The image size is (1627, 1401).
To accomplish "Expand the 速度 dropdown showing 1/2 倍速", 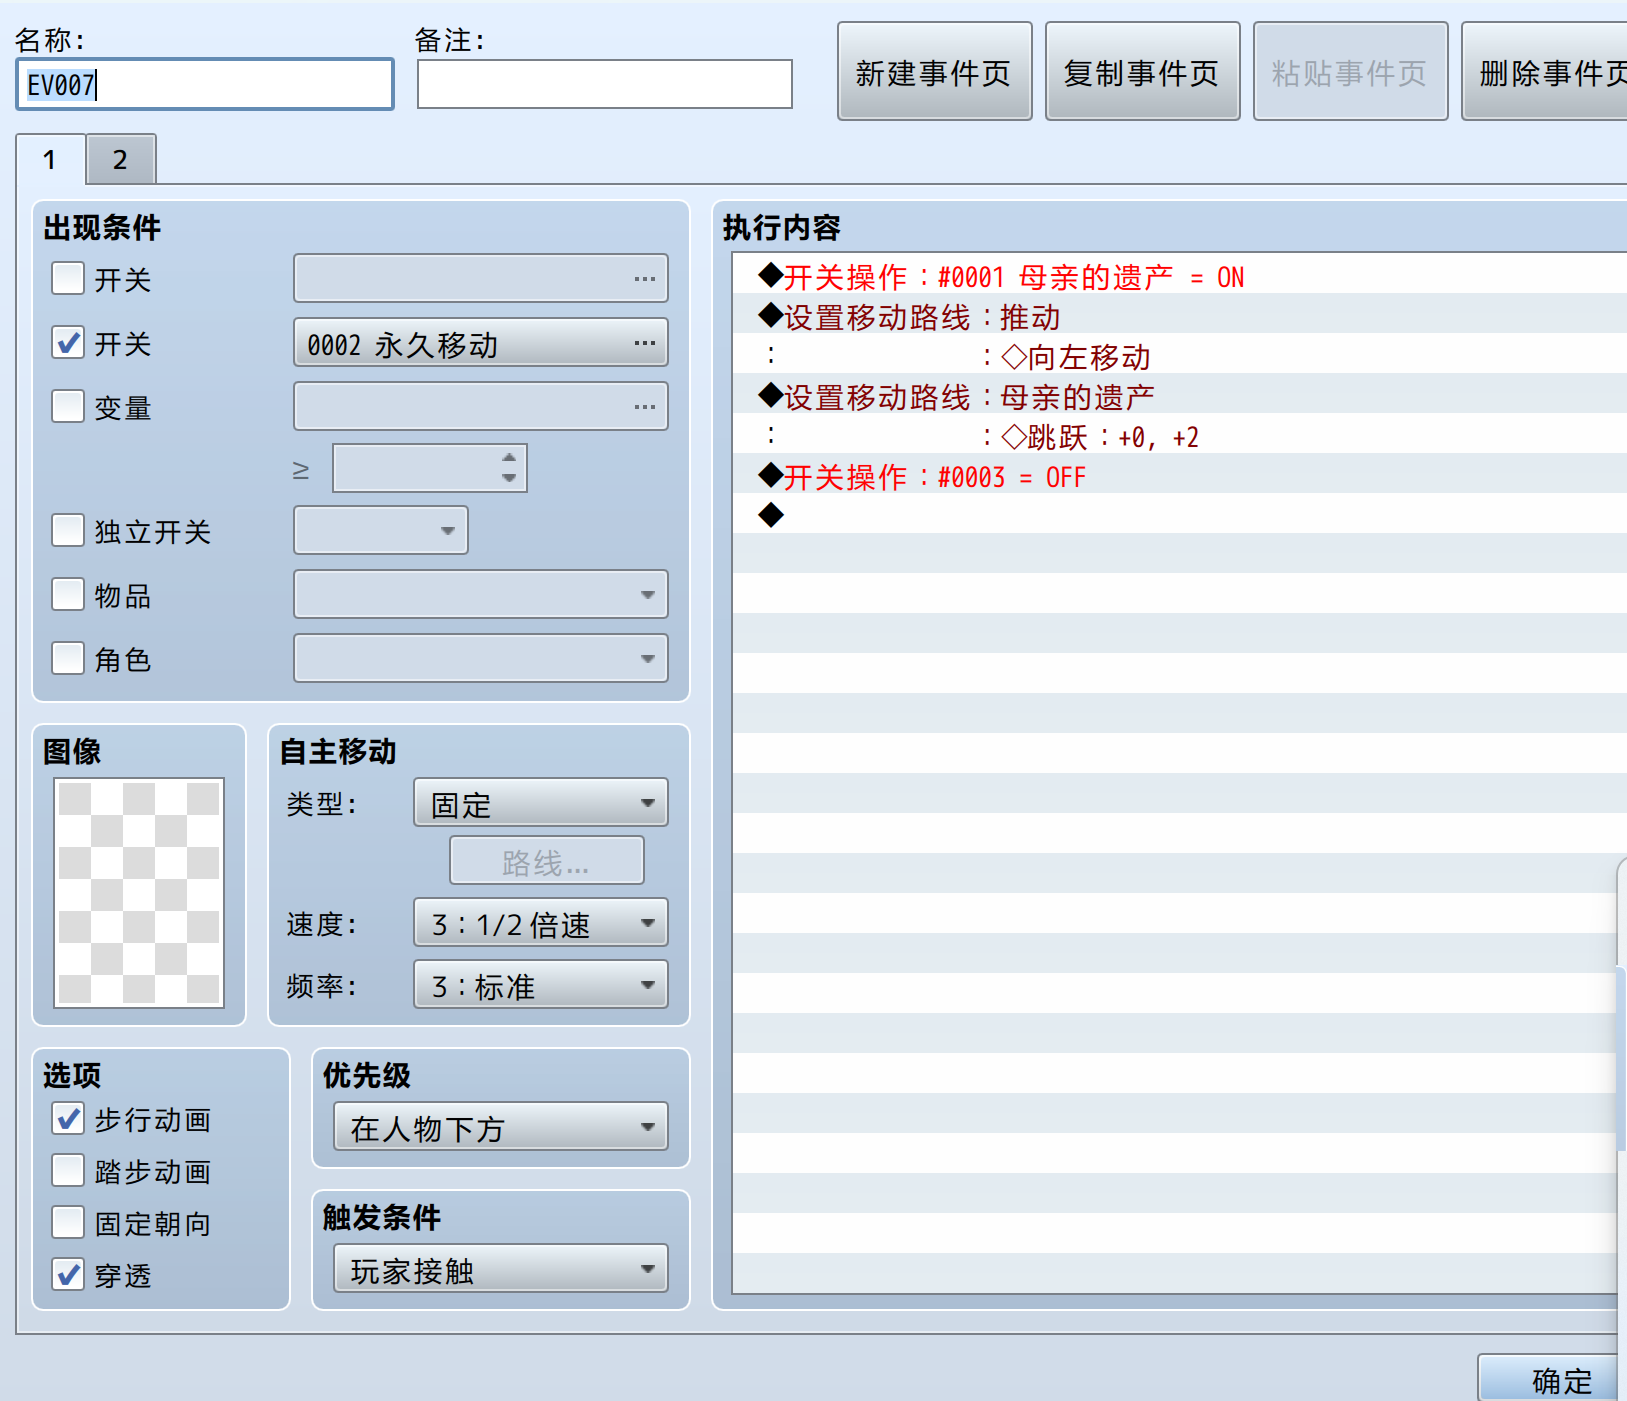I will click(541, 923).
